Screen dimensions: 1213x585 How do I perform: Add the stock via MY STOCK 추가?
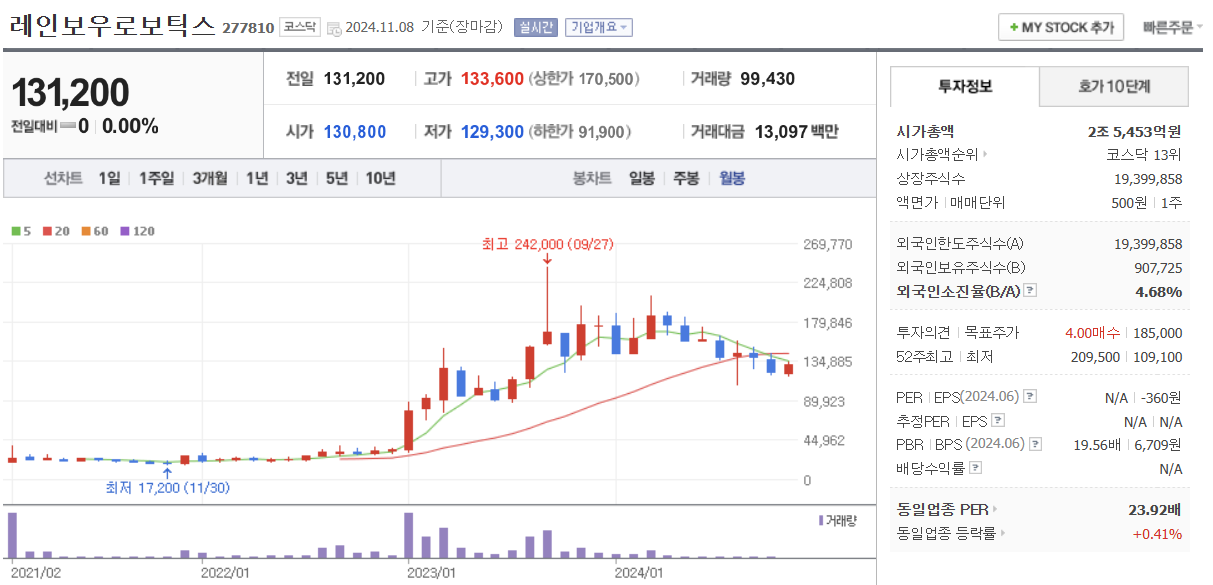tap(1061, 28)
